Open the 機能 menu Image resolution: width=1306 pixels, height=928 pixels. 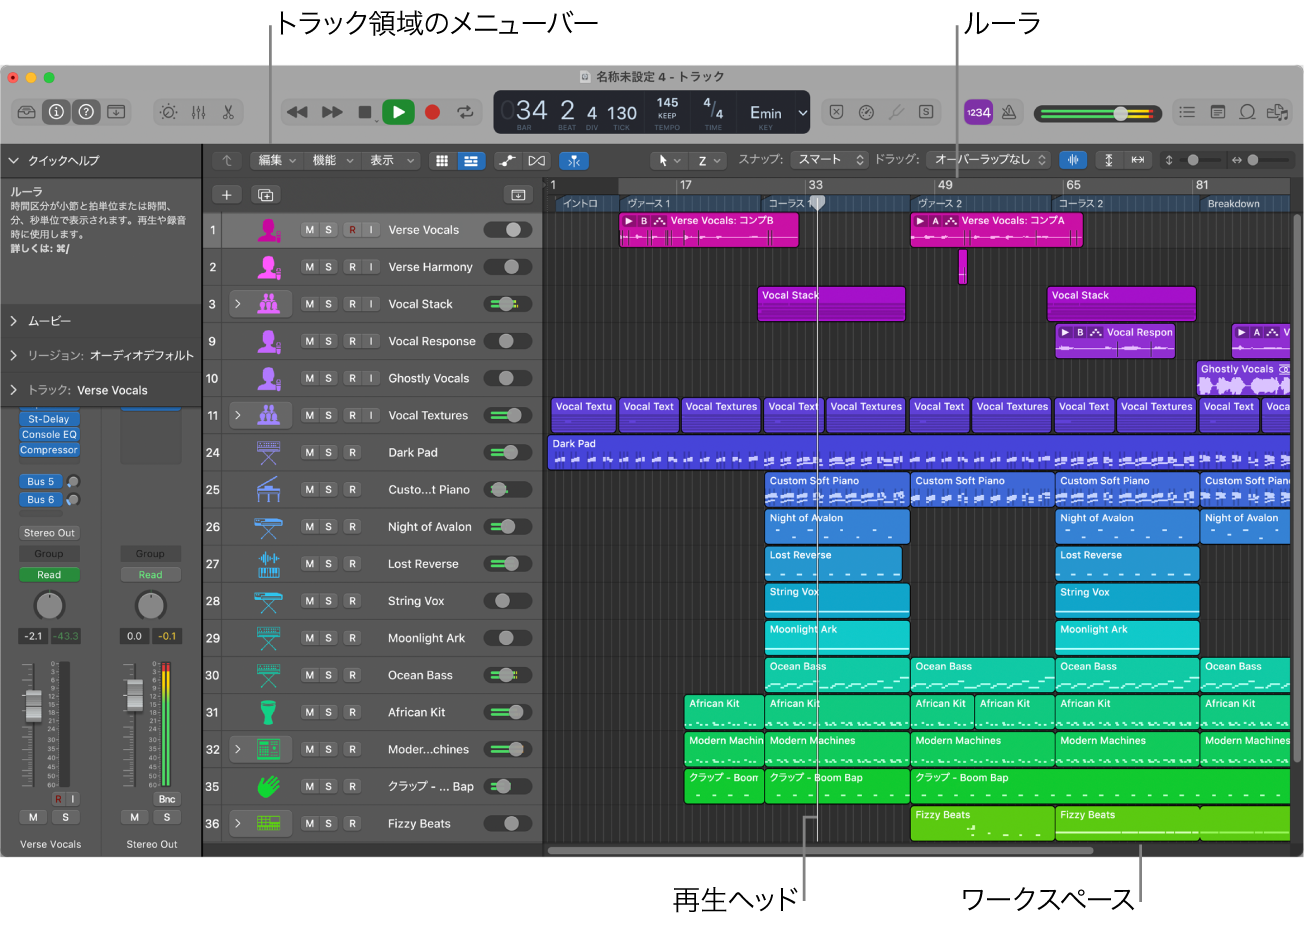tap(332, 160)
